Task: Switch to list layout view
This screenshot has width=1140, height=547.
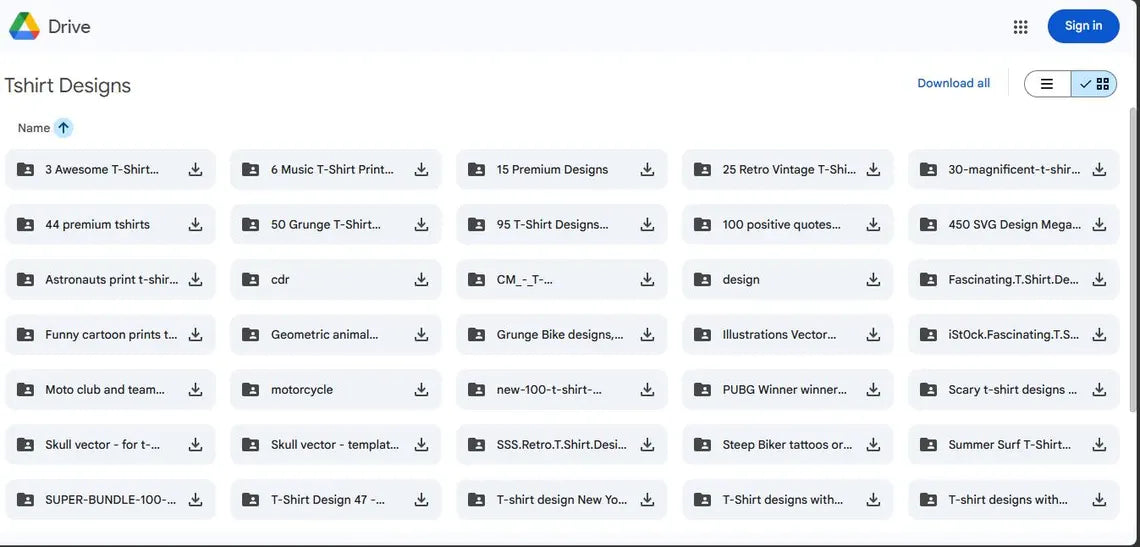Action: coord(1047,84)
